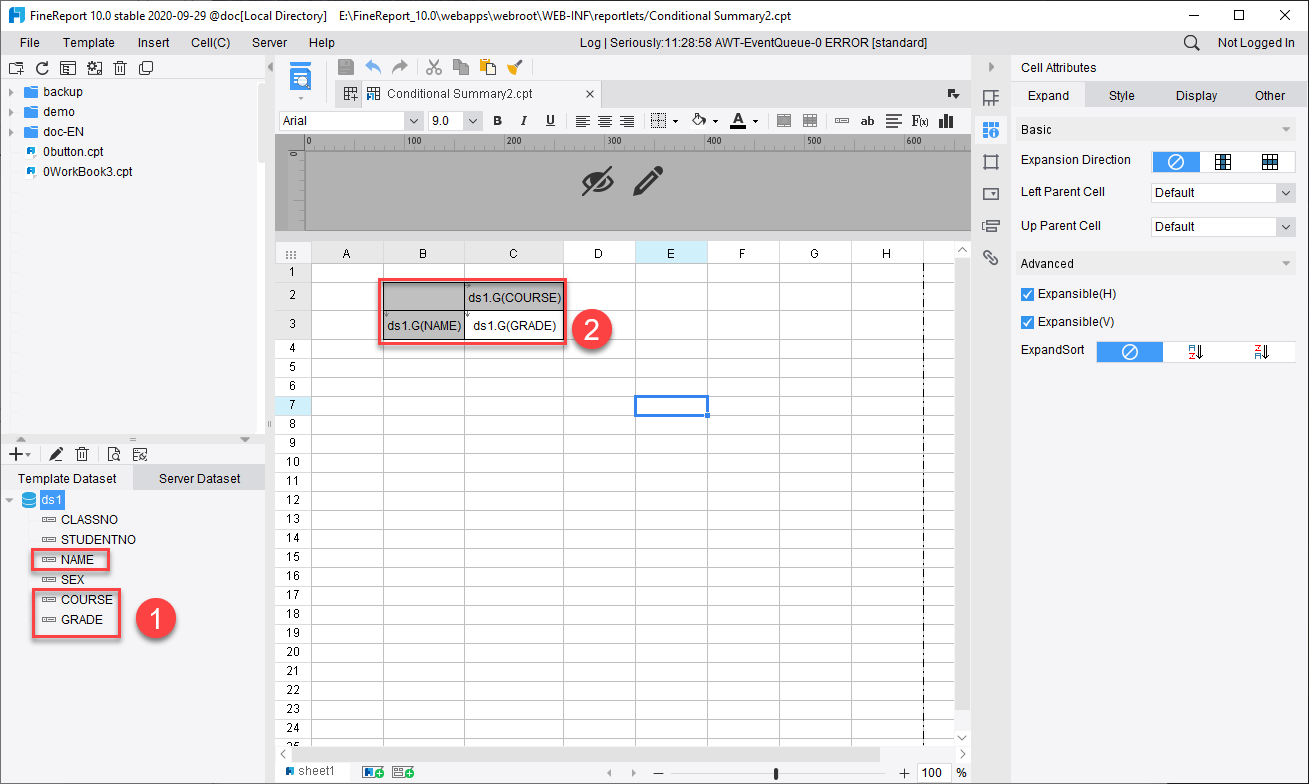Viewport: 1309px width, 784px height.
Task: Switch to the Style tab
Action: [x=1122, y=96]
